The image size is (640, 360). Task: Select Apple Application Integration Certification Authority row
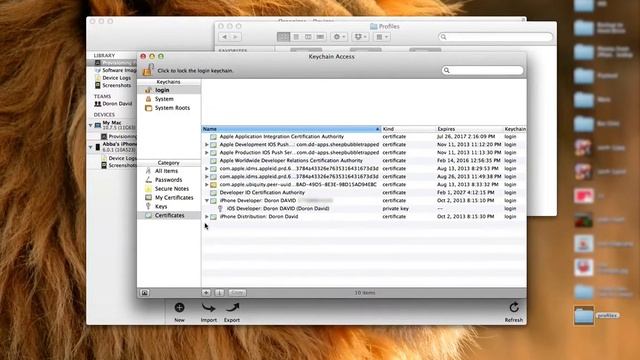coord(364,137)
